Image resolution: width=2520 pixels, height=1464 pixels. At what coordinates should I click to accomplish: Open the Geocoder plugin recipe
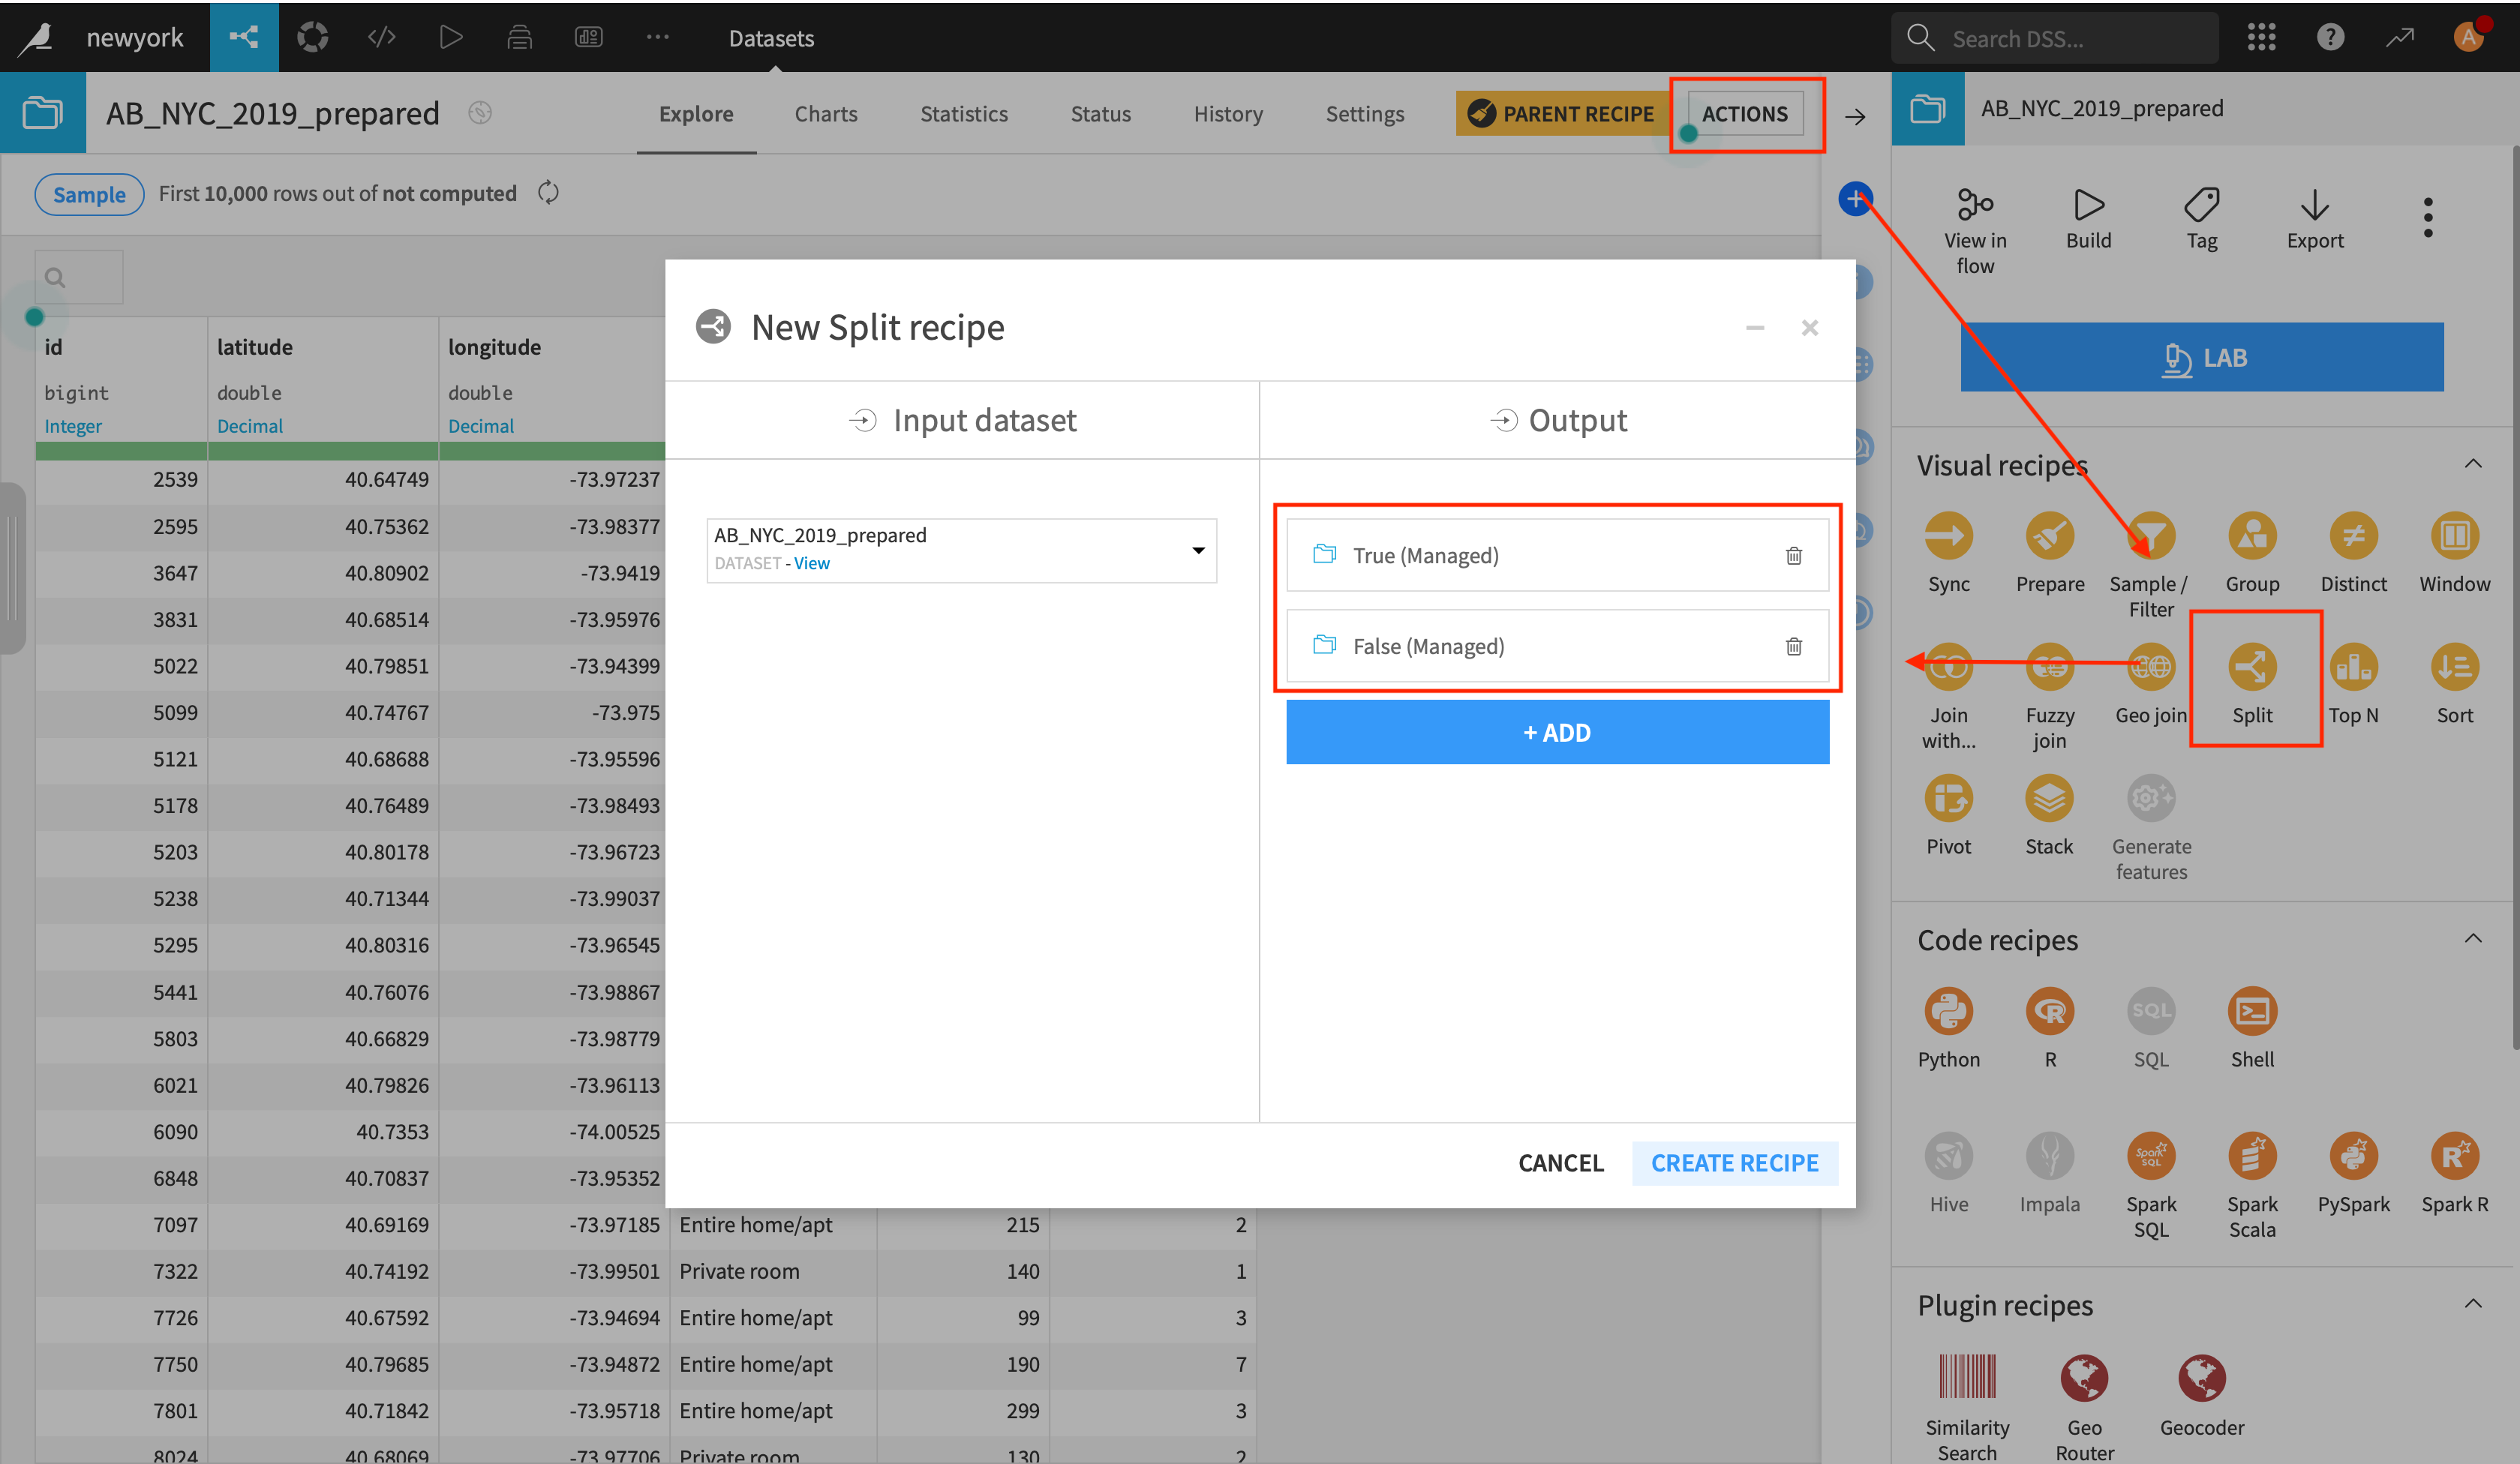coord(2201,1380)
